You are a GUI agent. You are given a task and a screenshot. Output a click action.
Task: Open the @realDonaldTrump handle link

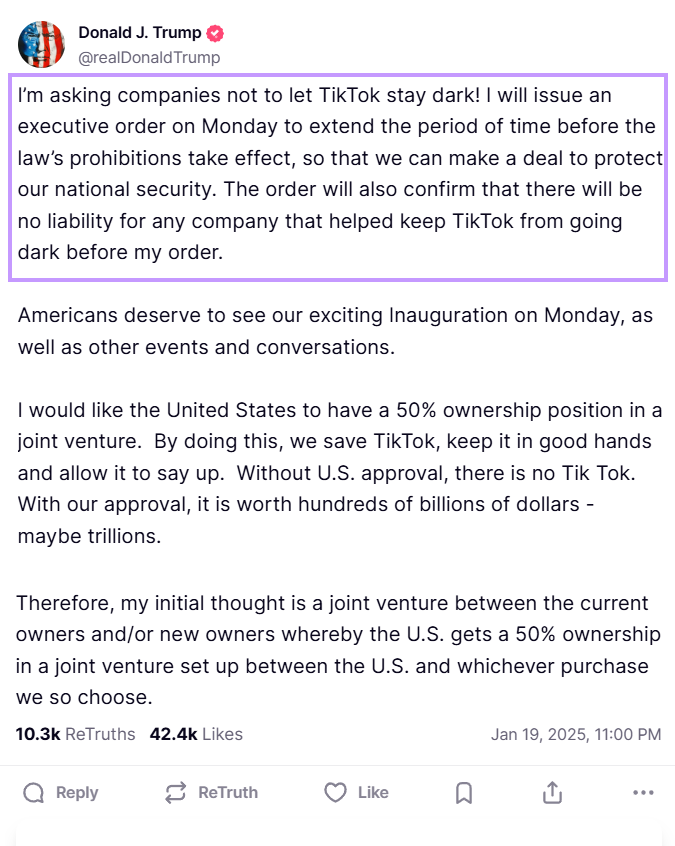coord(149,58)
